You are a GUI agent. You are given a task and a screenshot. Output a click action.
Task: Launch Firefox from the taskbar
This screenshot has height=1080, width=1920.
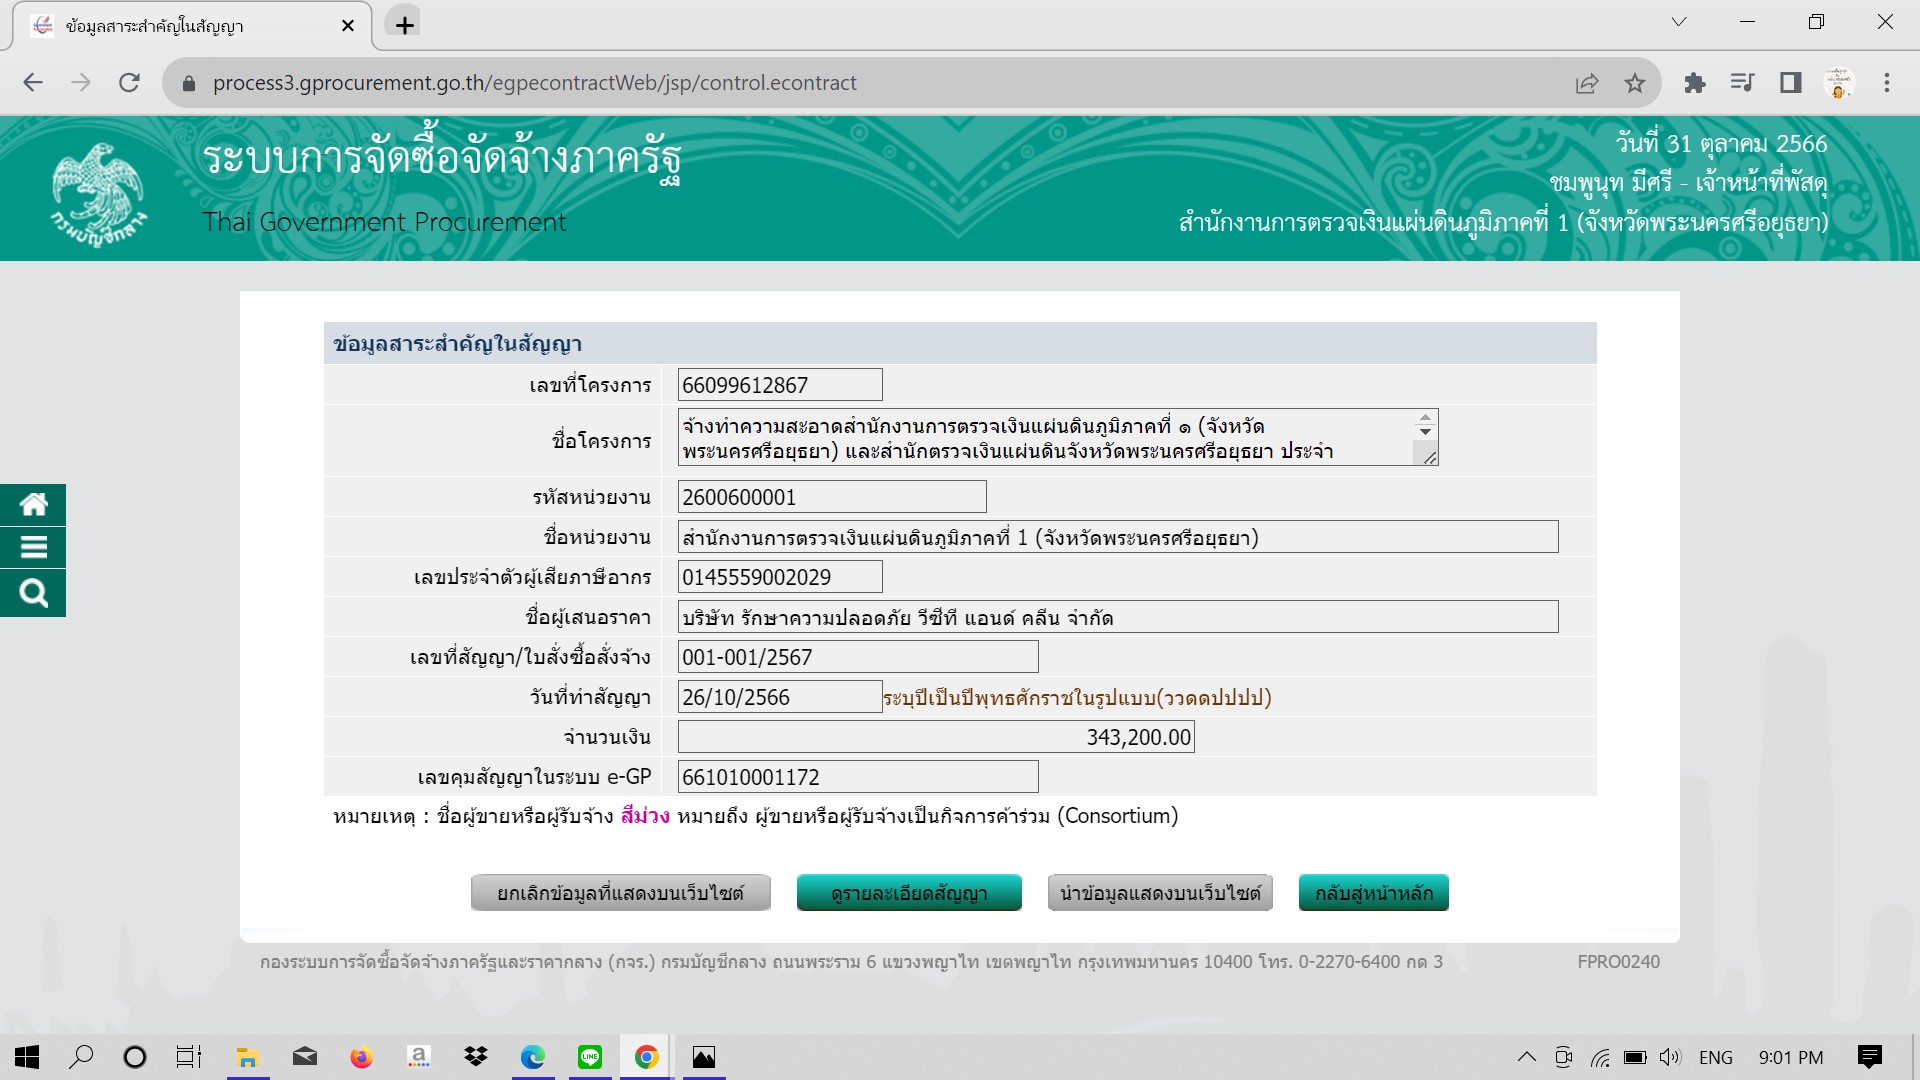click(x=361, y=1057)
